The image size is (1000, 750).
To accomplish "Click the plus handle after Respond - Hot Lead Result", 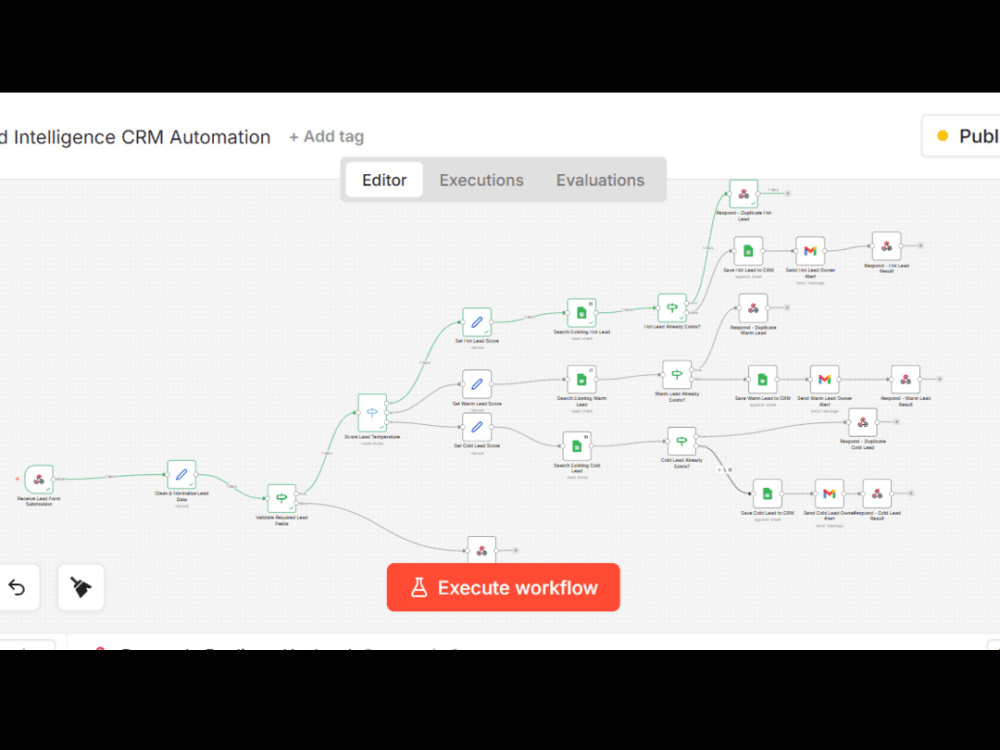I will tap(921, 246).
